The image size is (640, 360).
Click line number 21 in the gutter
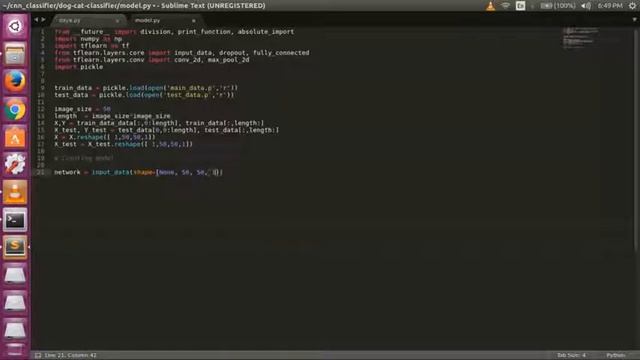pos(40,172)
